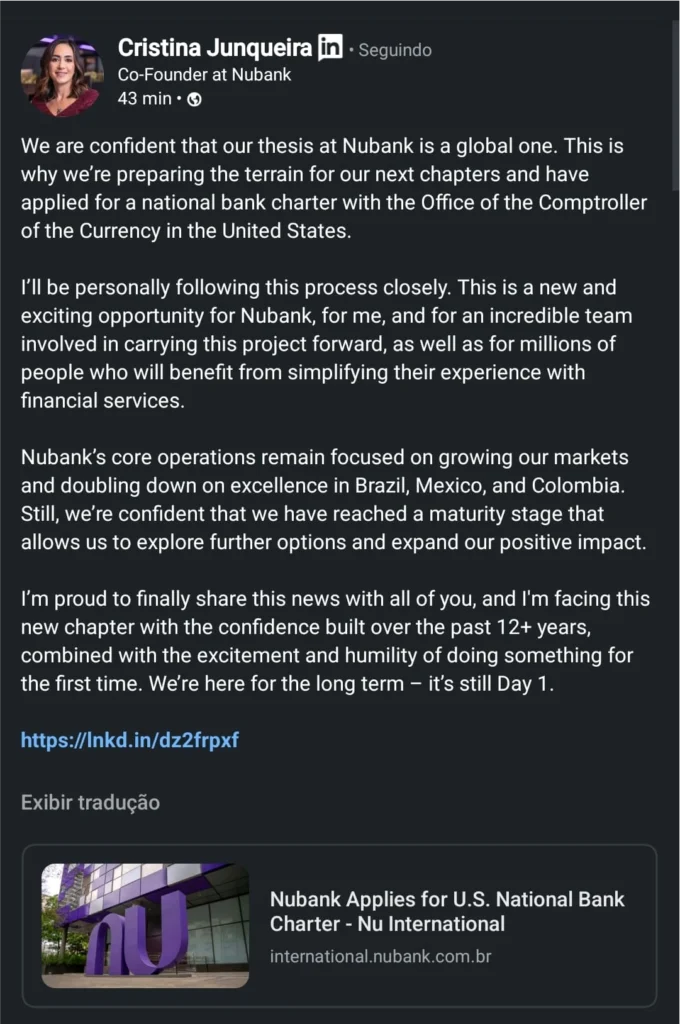
Task: Click the vertical scrollbar on the right edge
Action: [x=675, y=100]
